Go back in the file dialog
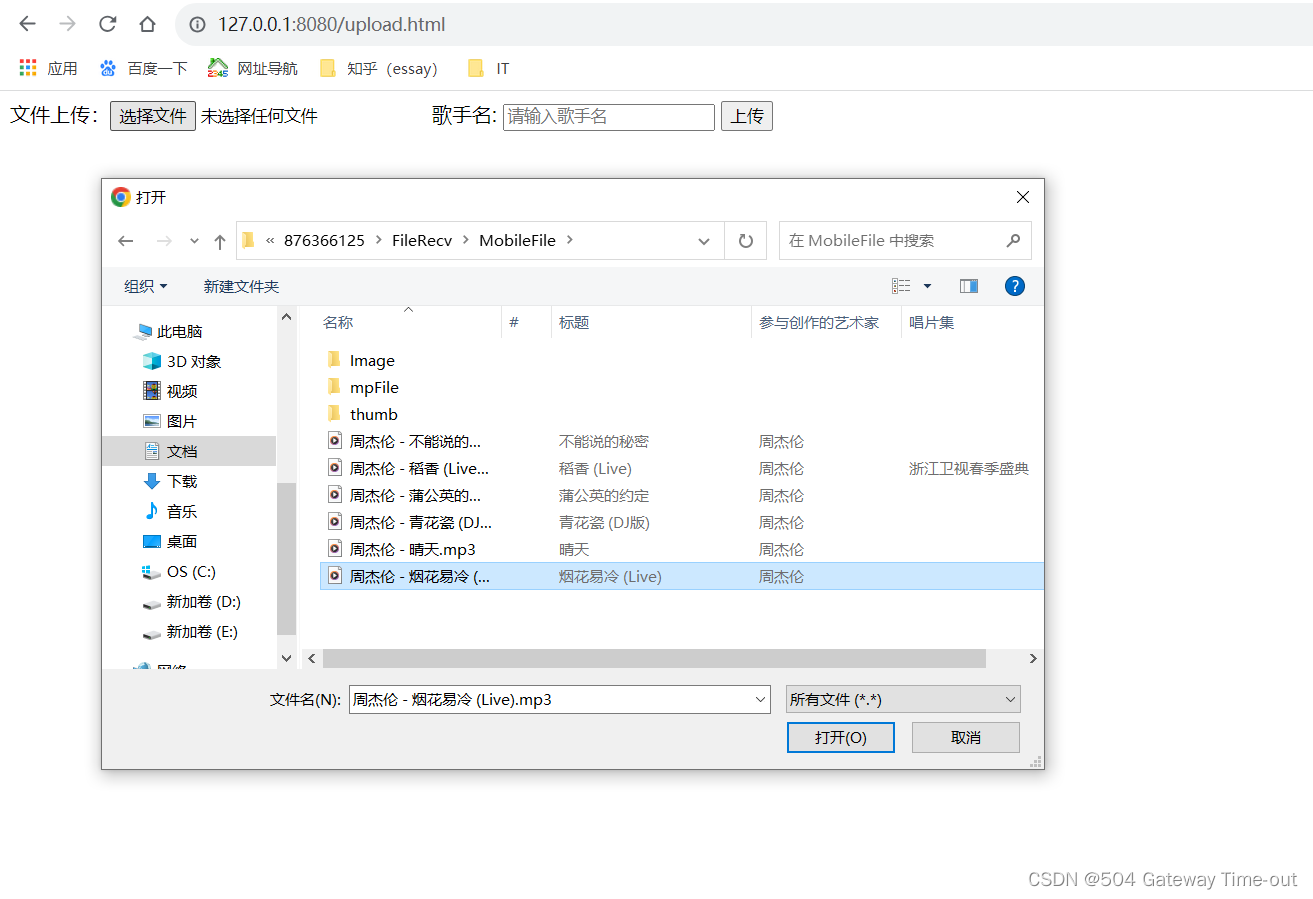Image resolution: width=1313 pixels, height=899 pixels. [x=126, y=241]
